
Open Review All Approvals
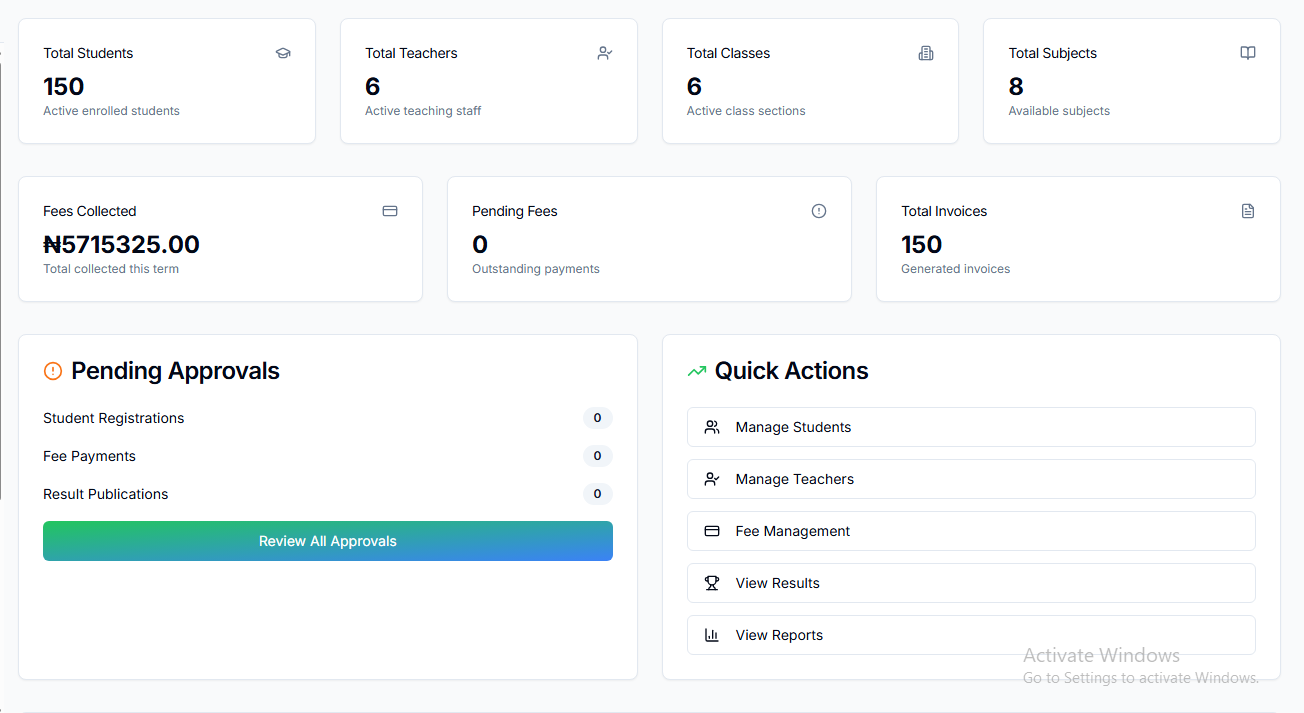(328, 541)
